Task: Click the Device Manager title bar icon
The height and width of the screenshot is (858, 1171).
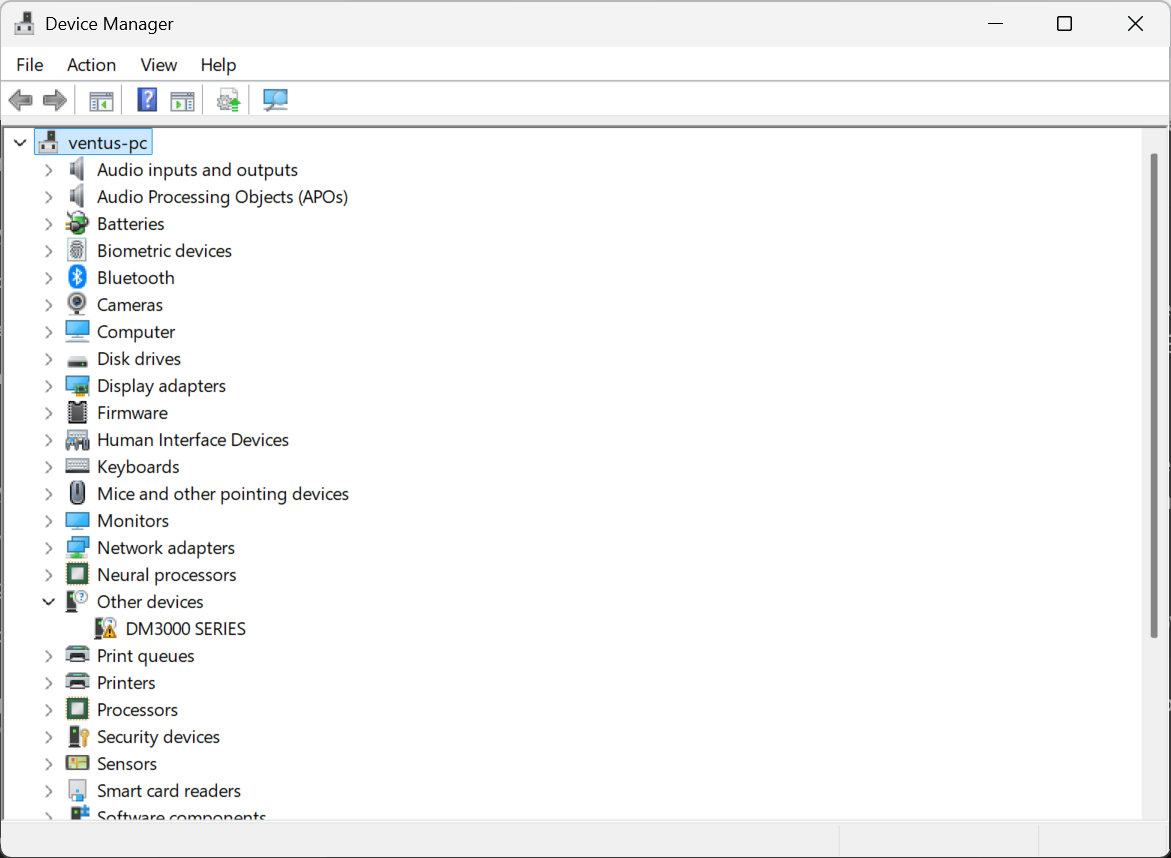Action: (x=25, y=23)
